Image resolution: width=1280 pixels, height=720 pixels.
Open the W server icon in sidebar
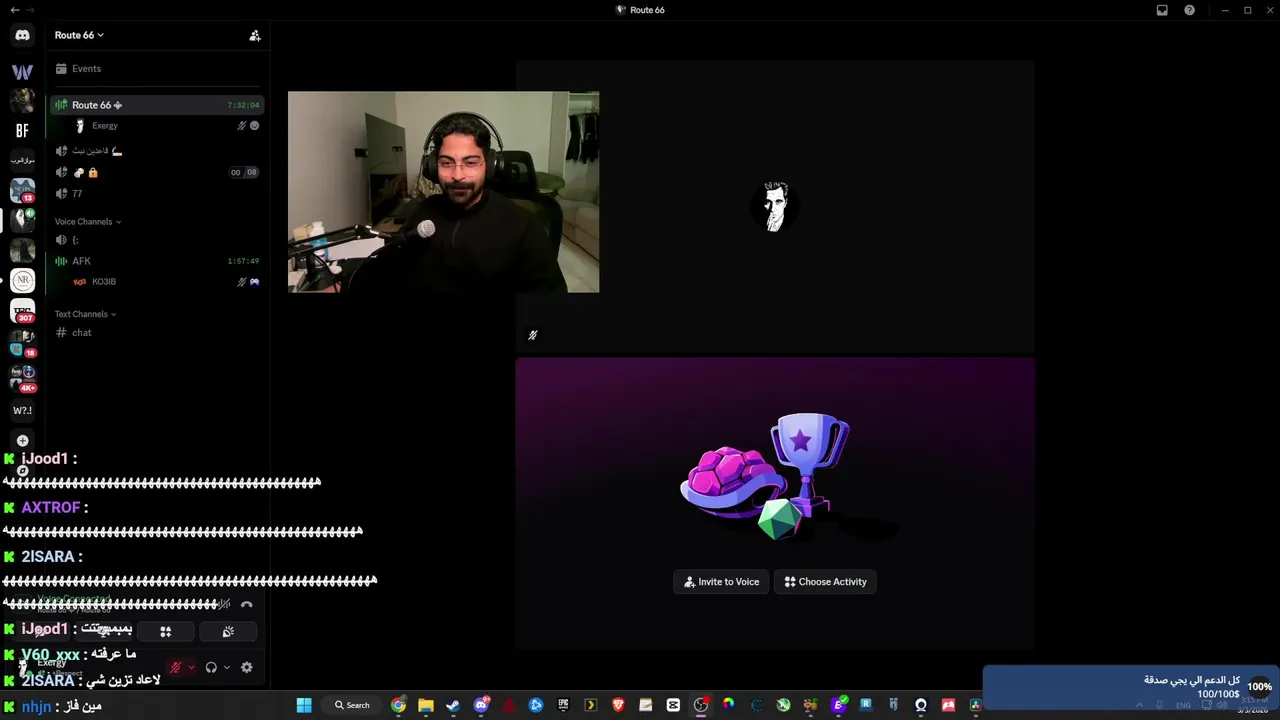point(22,72)
